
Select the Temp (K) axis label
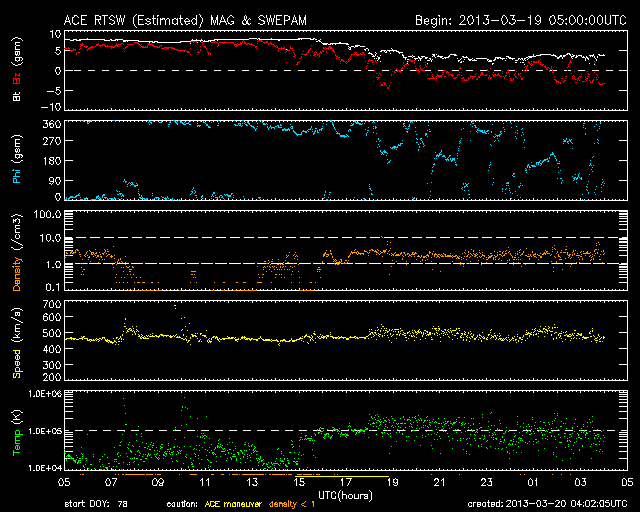coord(15,430)
